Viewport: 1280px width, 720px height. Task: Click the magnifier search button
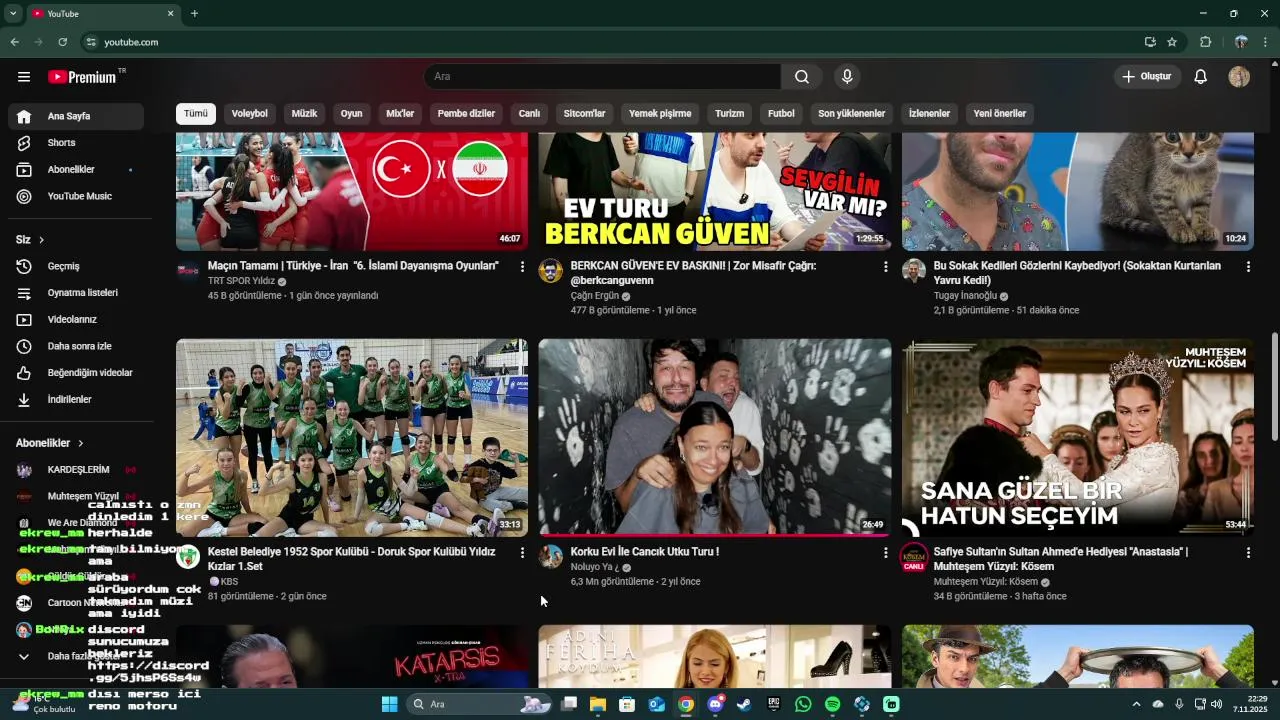click(x=802, y=77)
